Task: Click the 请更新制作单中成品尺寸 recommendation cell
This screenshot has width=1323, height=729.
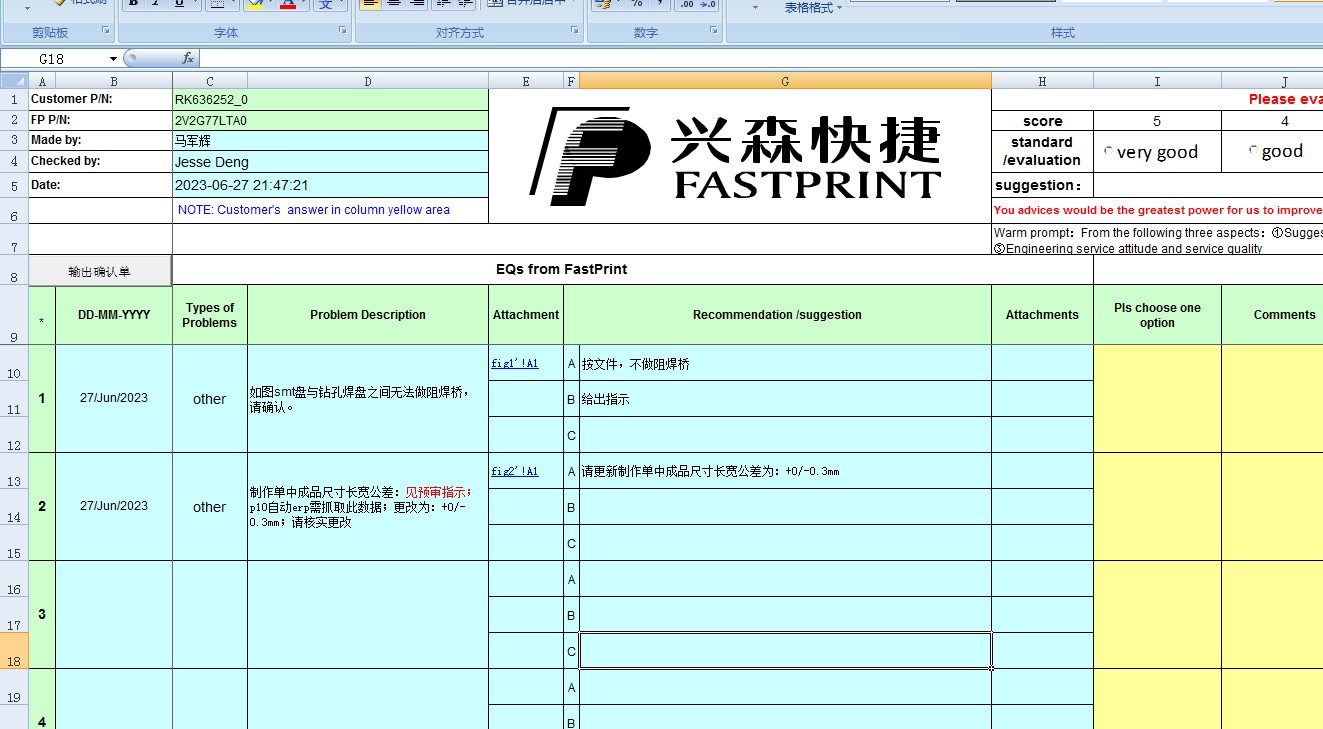Action: pos(785,471)
